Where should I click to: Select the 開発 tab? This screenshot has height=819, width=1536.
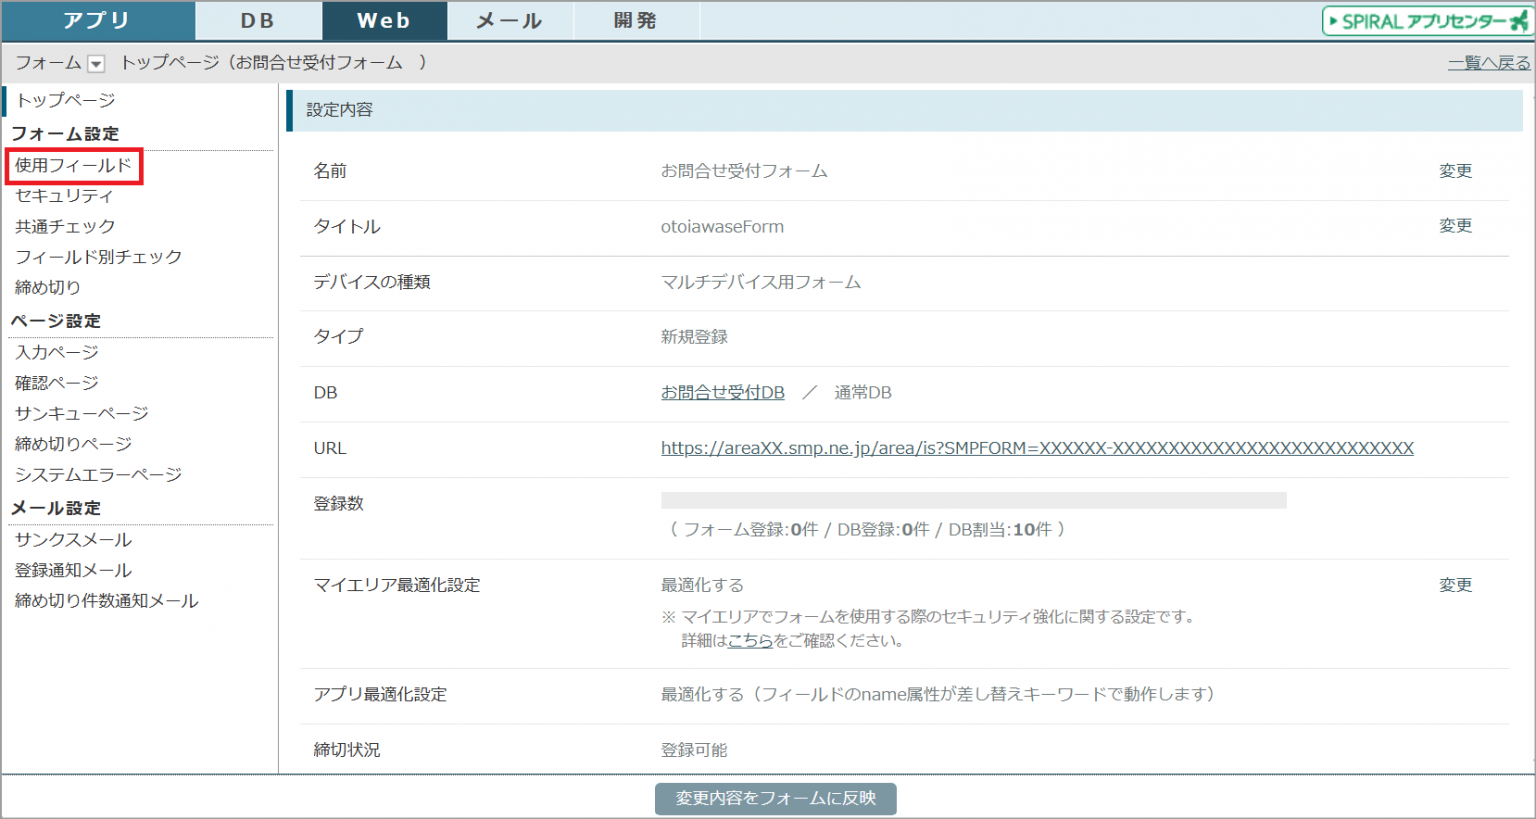coord(635,21)
